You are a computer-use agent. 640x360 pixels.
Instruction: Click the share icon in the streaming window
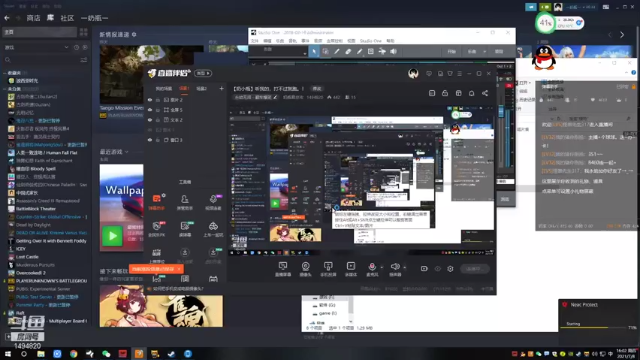485,93
